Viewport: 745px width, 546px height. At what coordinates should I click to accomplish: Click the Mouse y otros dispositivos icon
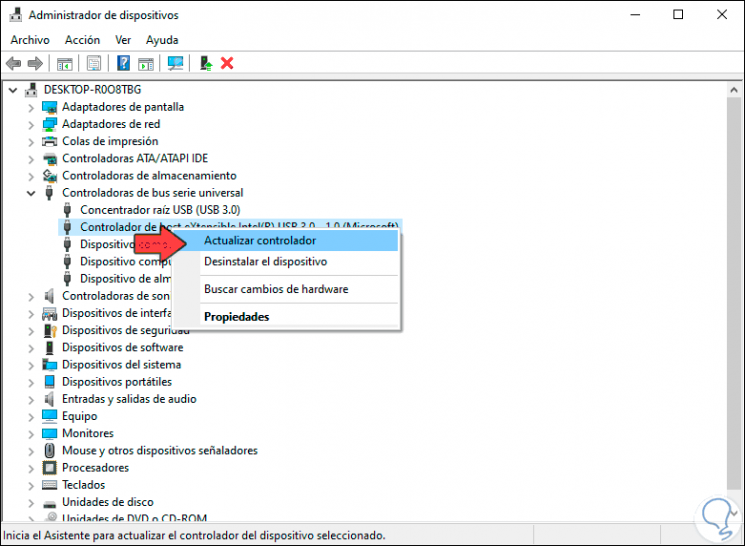49,450
